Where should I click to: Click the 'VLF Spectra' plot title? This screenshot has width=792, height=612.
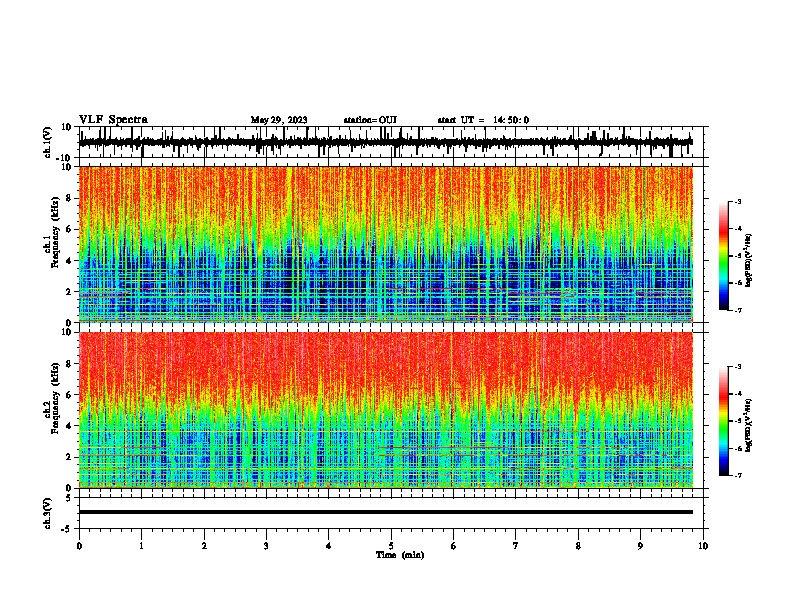(x=113, y=120)
